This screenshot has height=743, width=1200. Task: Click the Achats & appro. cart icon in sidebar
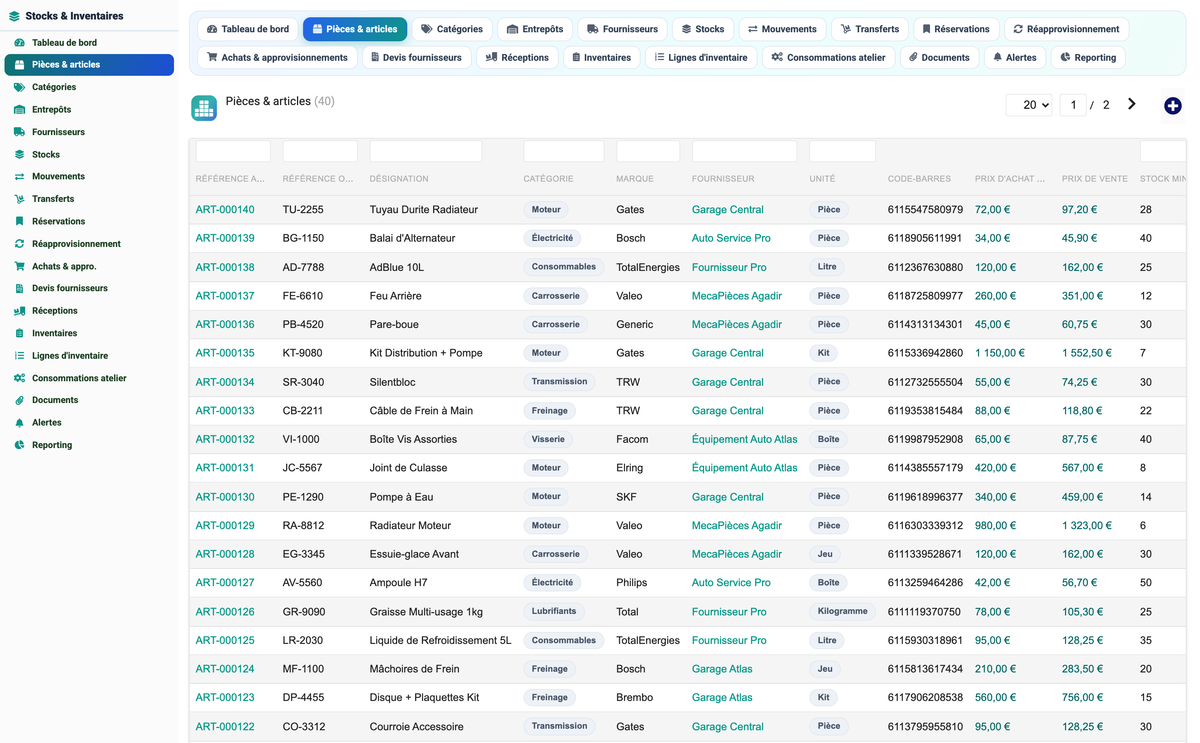tap(19, 266)
